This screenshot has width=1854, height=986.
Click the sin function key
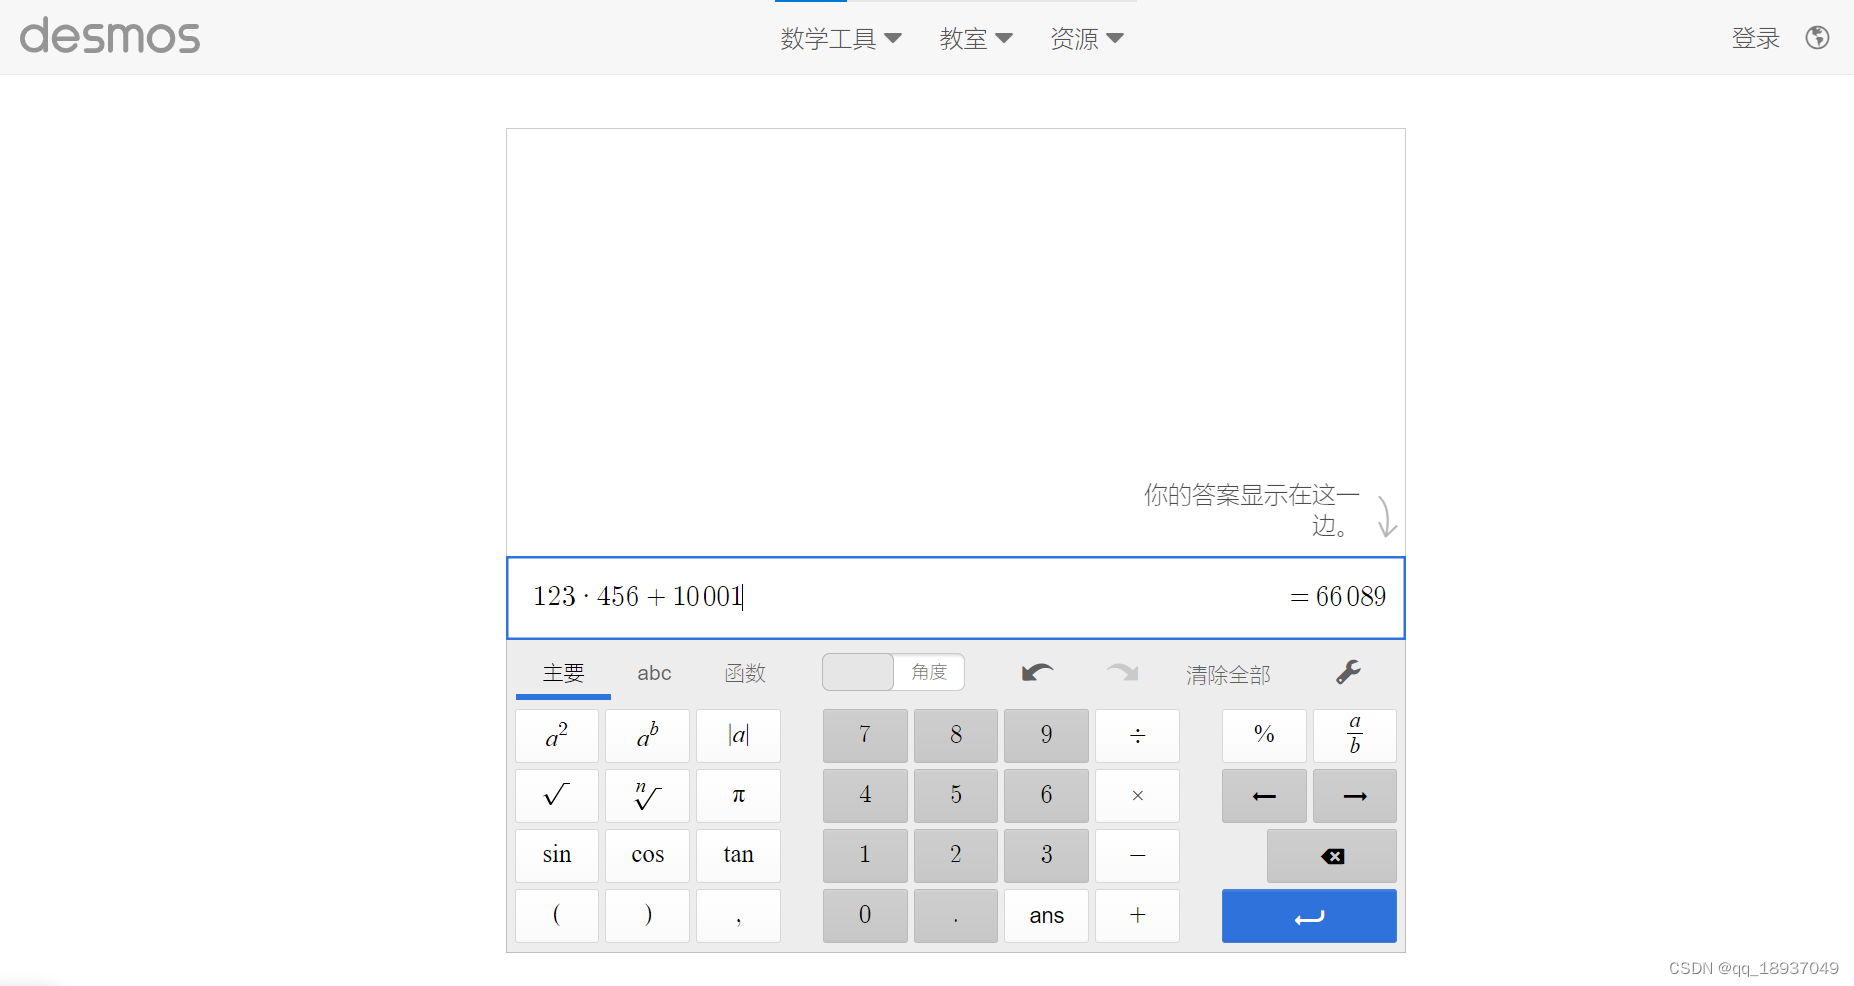(557, 856)
